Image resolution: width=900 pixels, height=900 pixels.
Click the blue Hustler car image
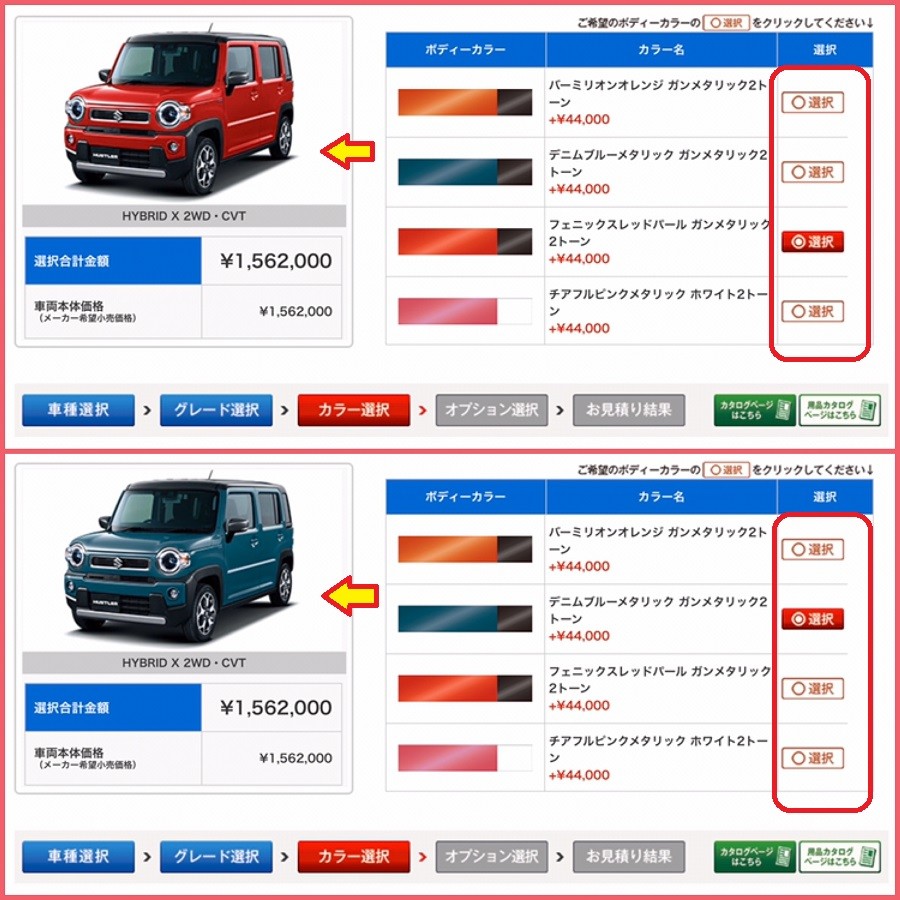tap(179, 556)
